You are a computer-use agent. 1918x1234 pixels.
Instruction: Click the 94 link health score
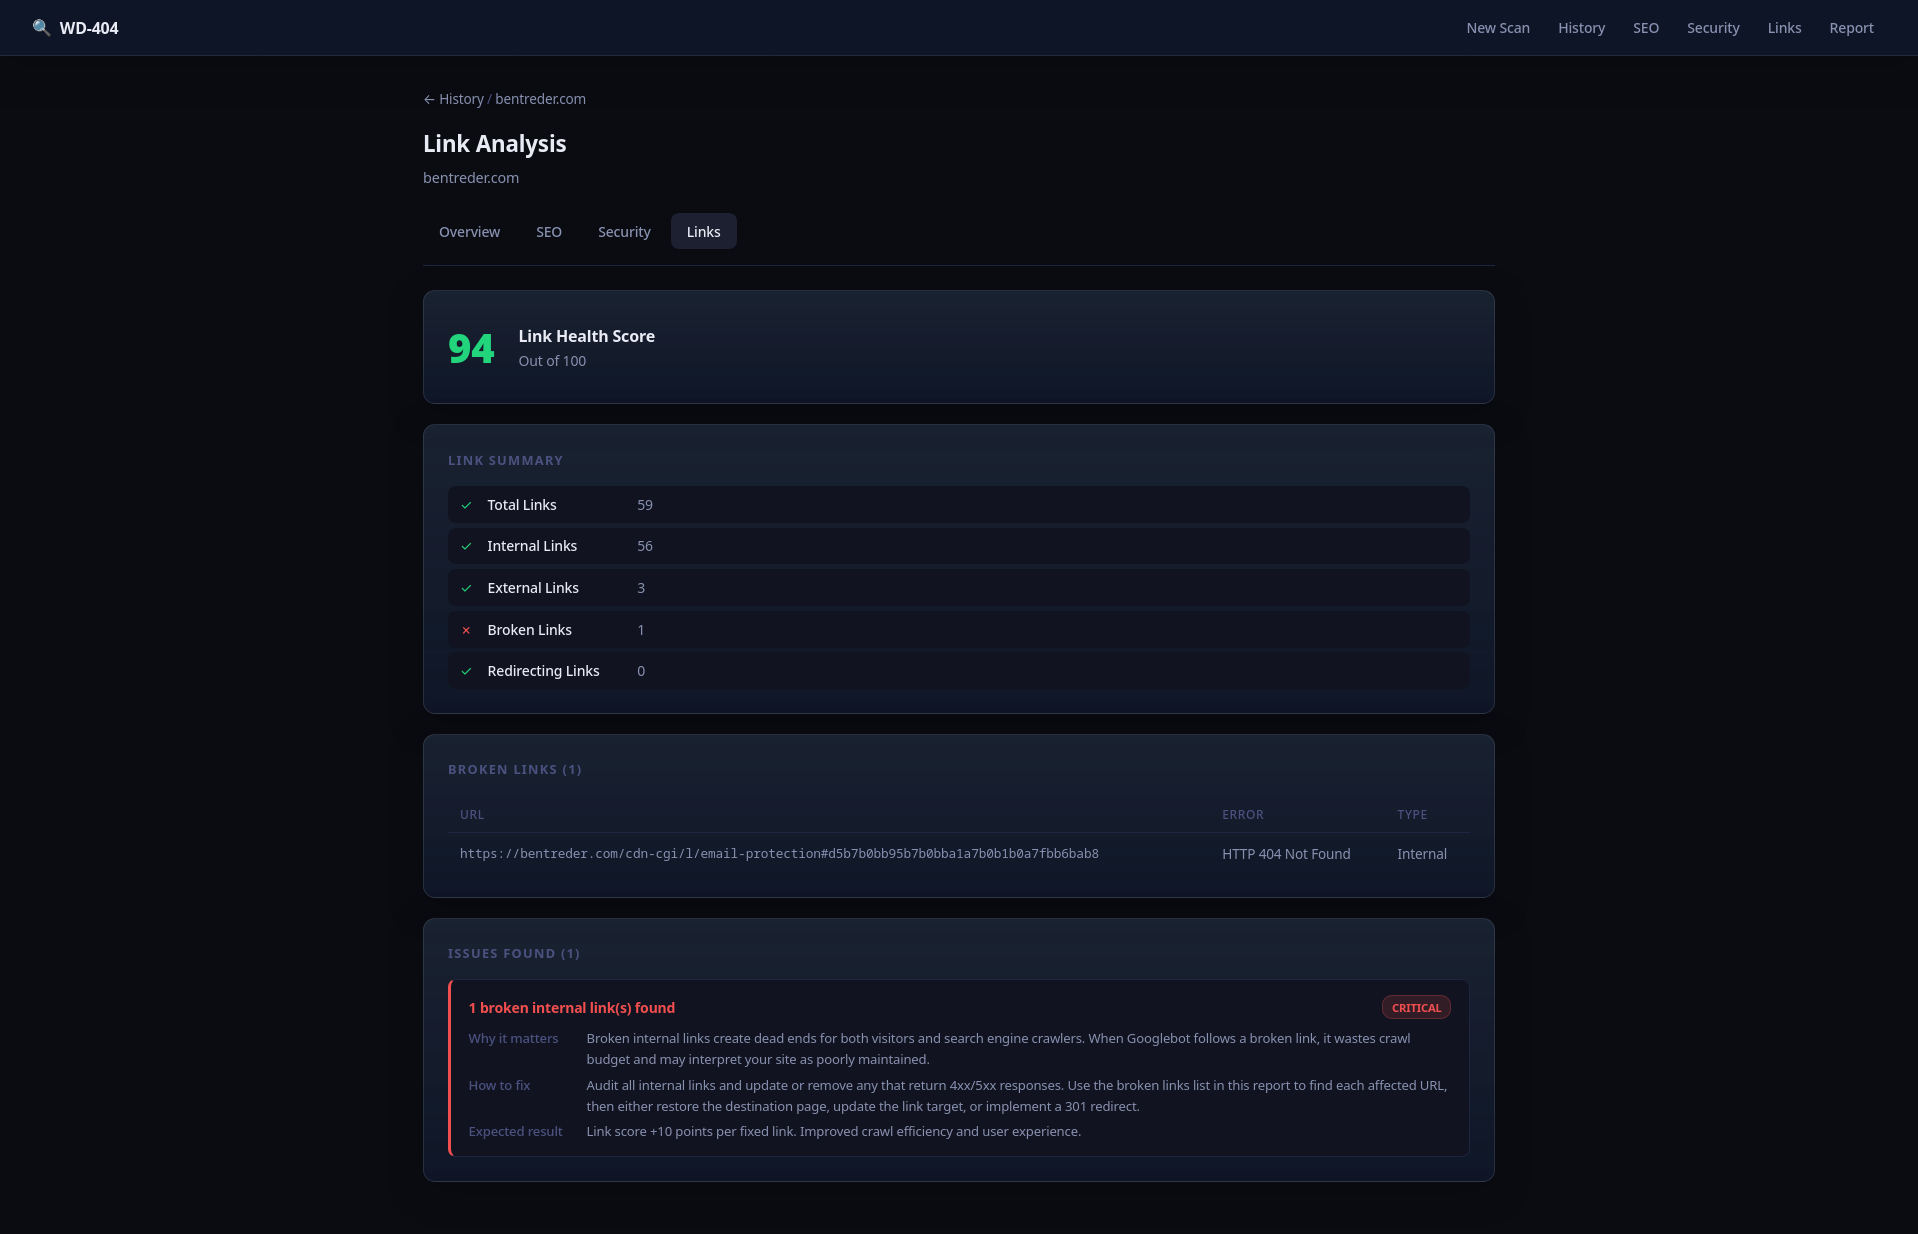click(471, 348)
